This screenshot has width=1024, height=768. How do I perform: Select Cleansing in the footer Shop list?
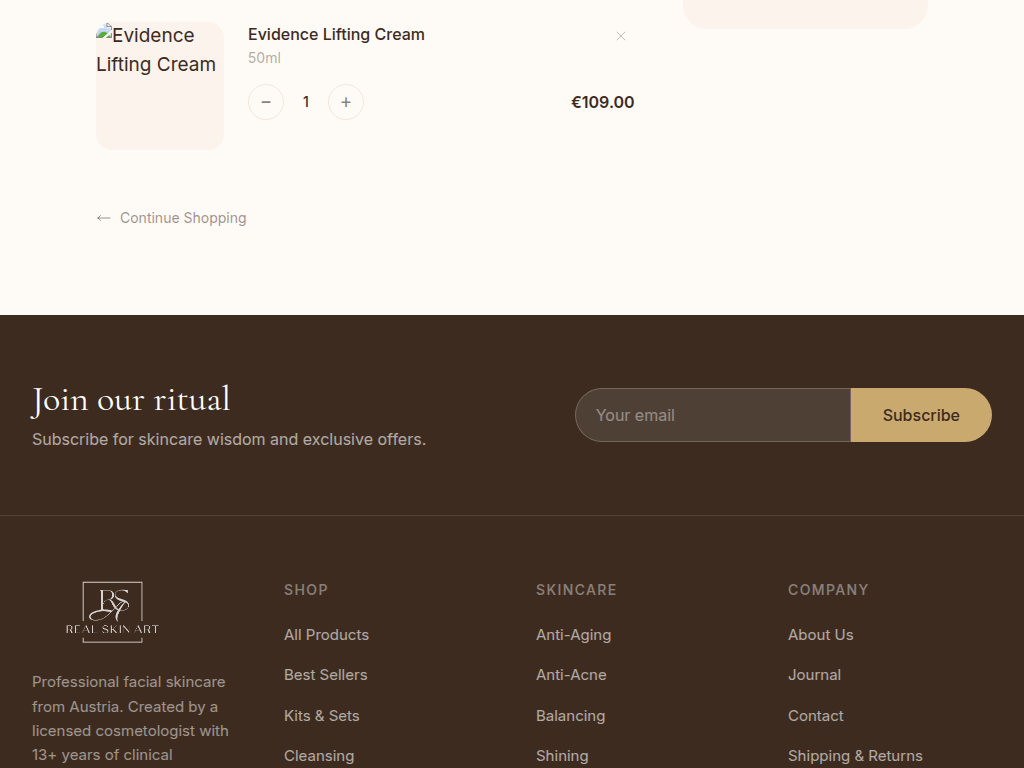(x=319, y=756)
